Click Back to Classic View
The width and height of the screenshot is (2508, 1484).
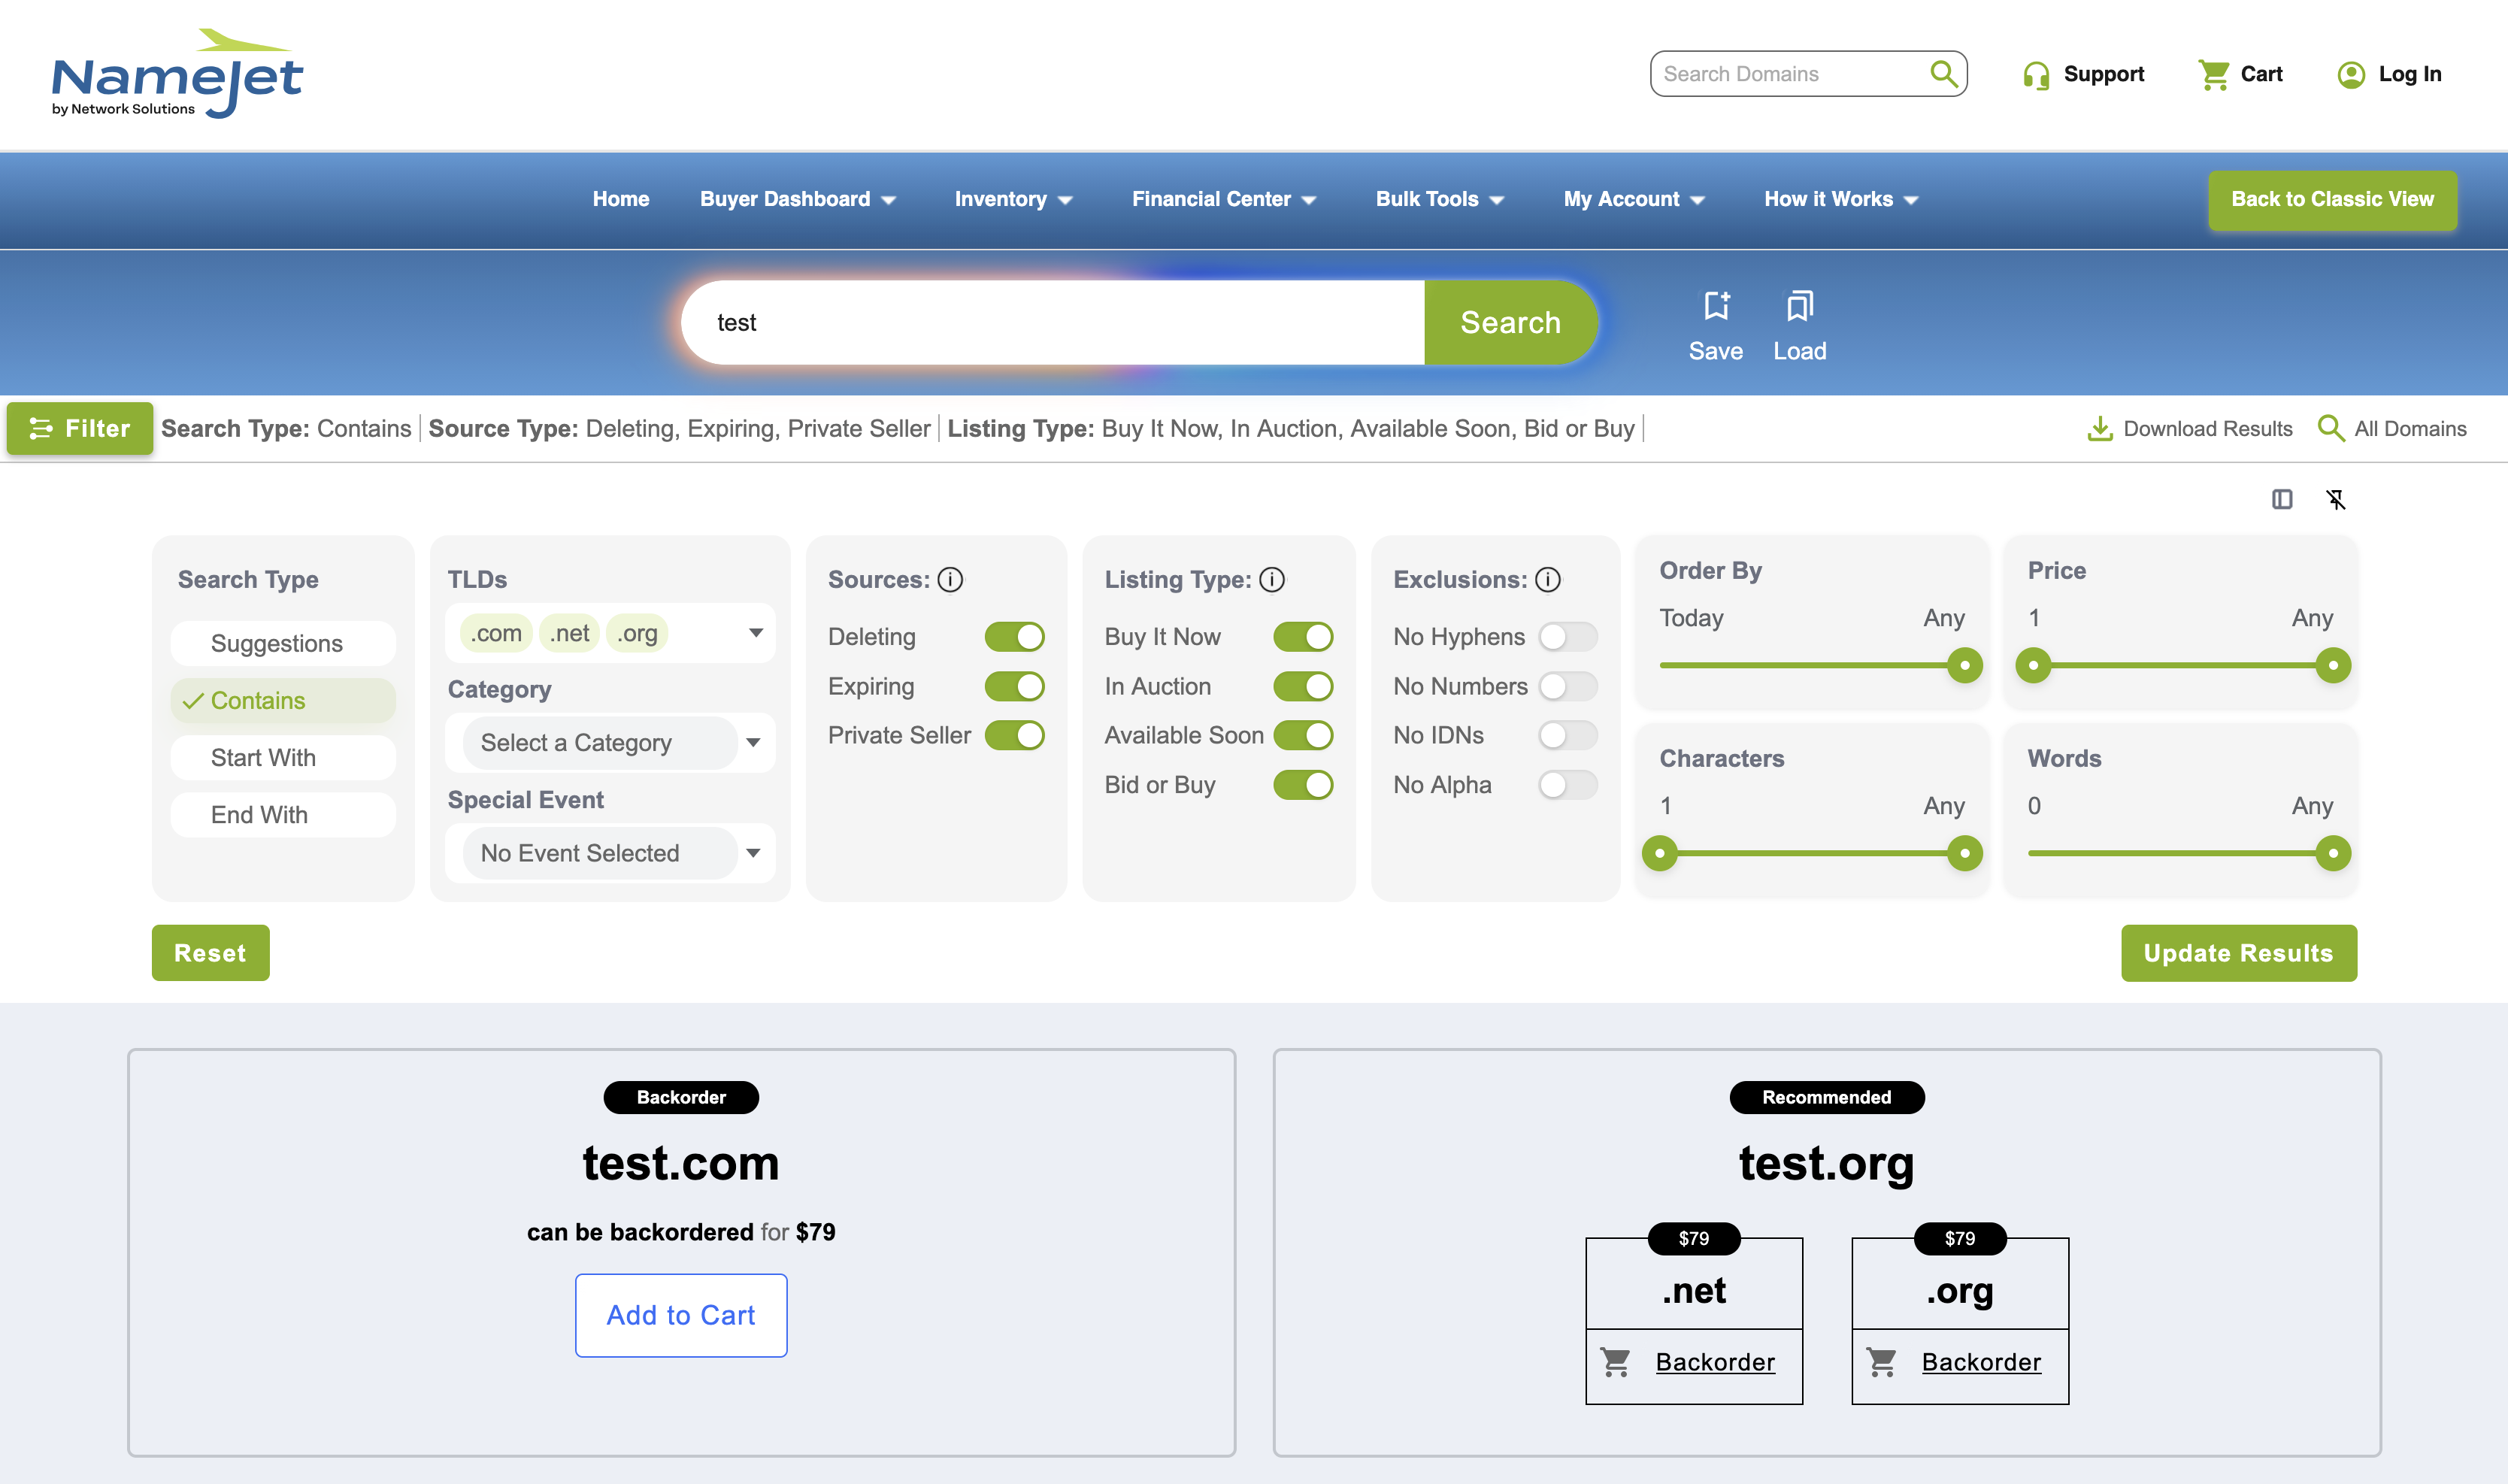coord(2332,200)
